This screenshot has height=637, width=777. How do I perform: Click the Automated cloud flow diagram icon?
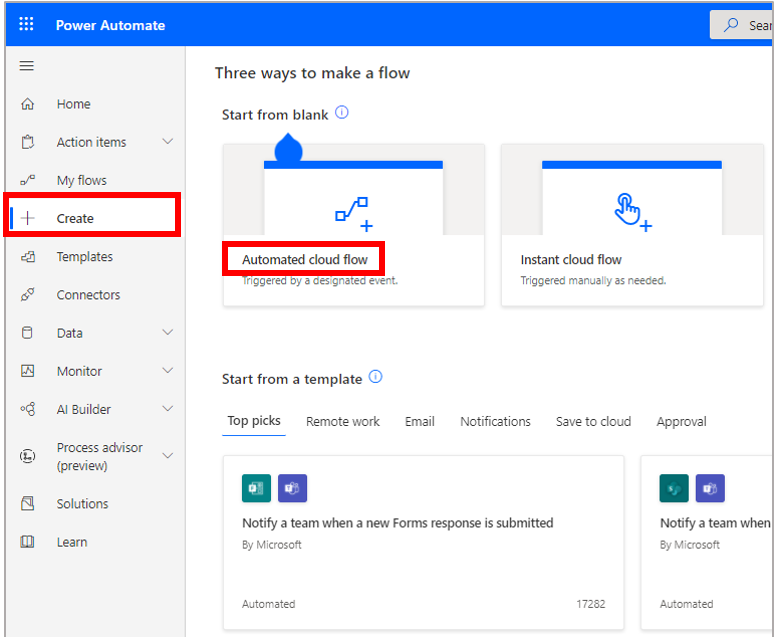coord(354,214)
